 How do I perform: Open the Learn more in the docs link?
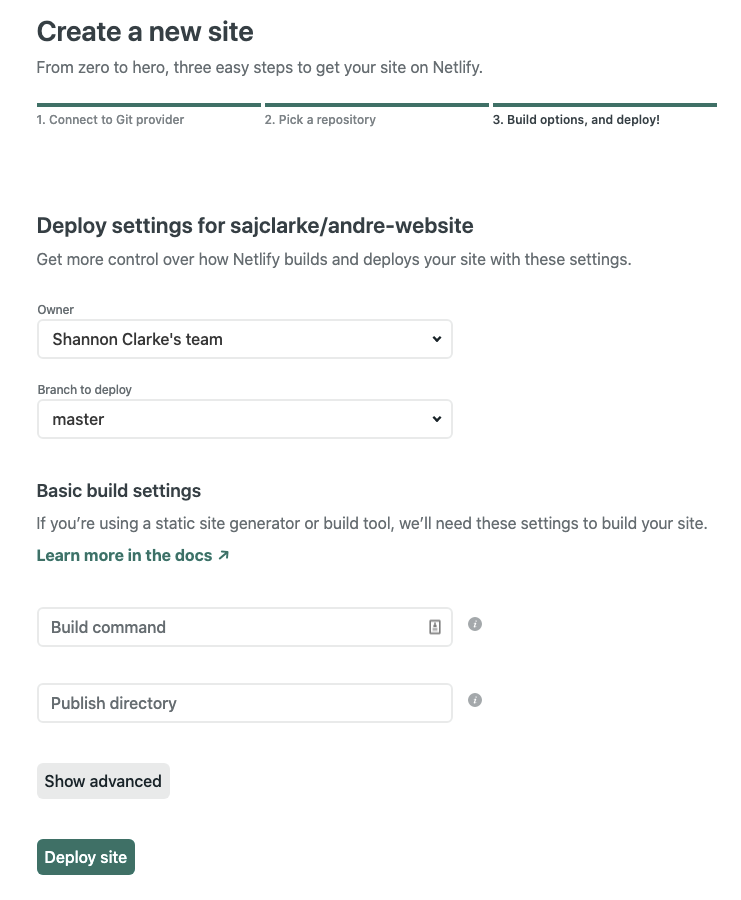[x=124, y=555]
